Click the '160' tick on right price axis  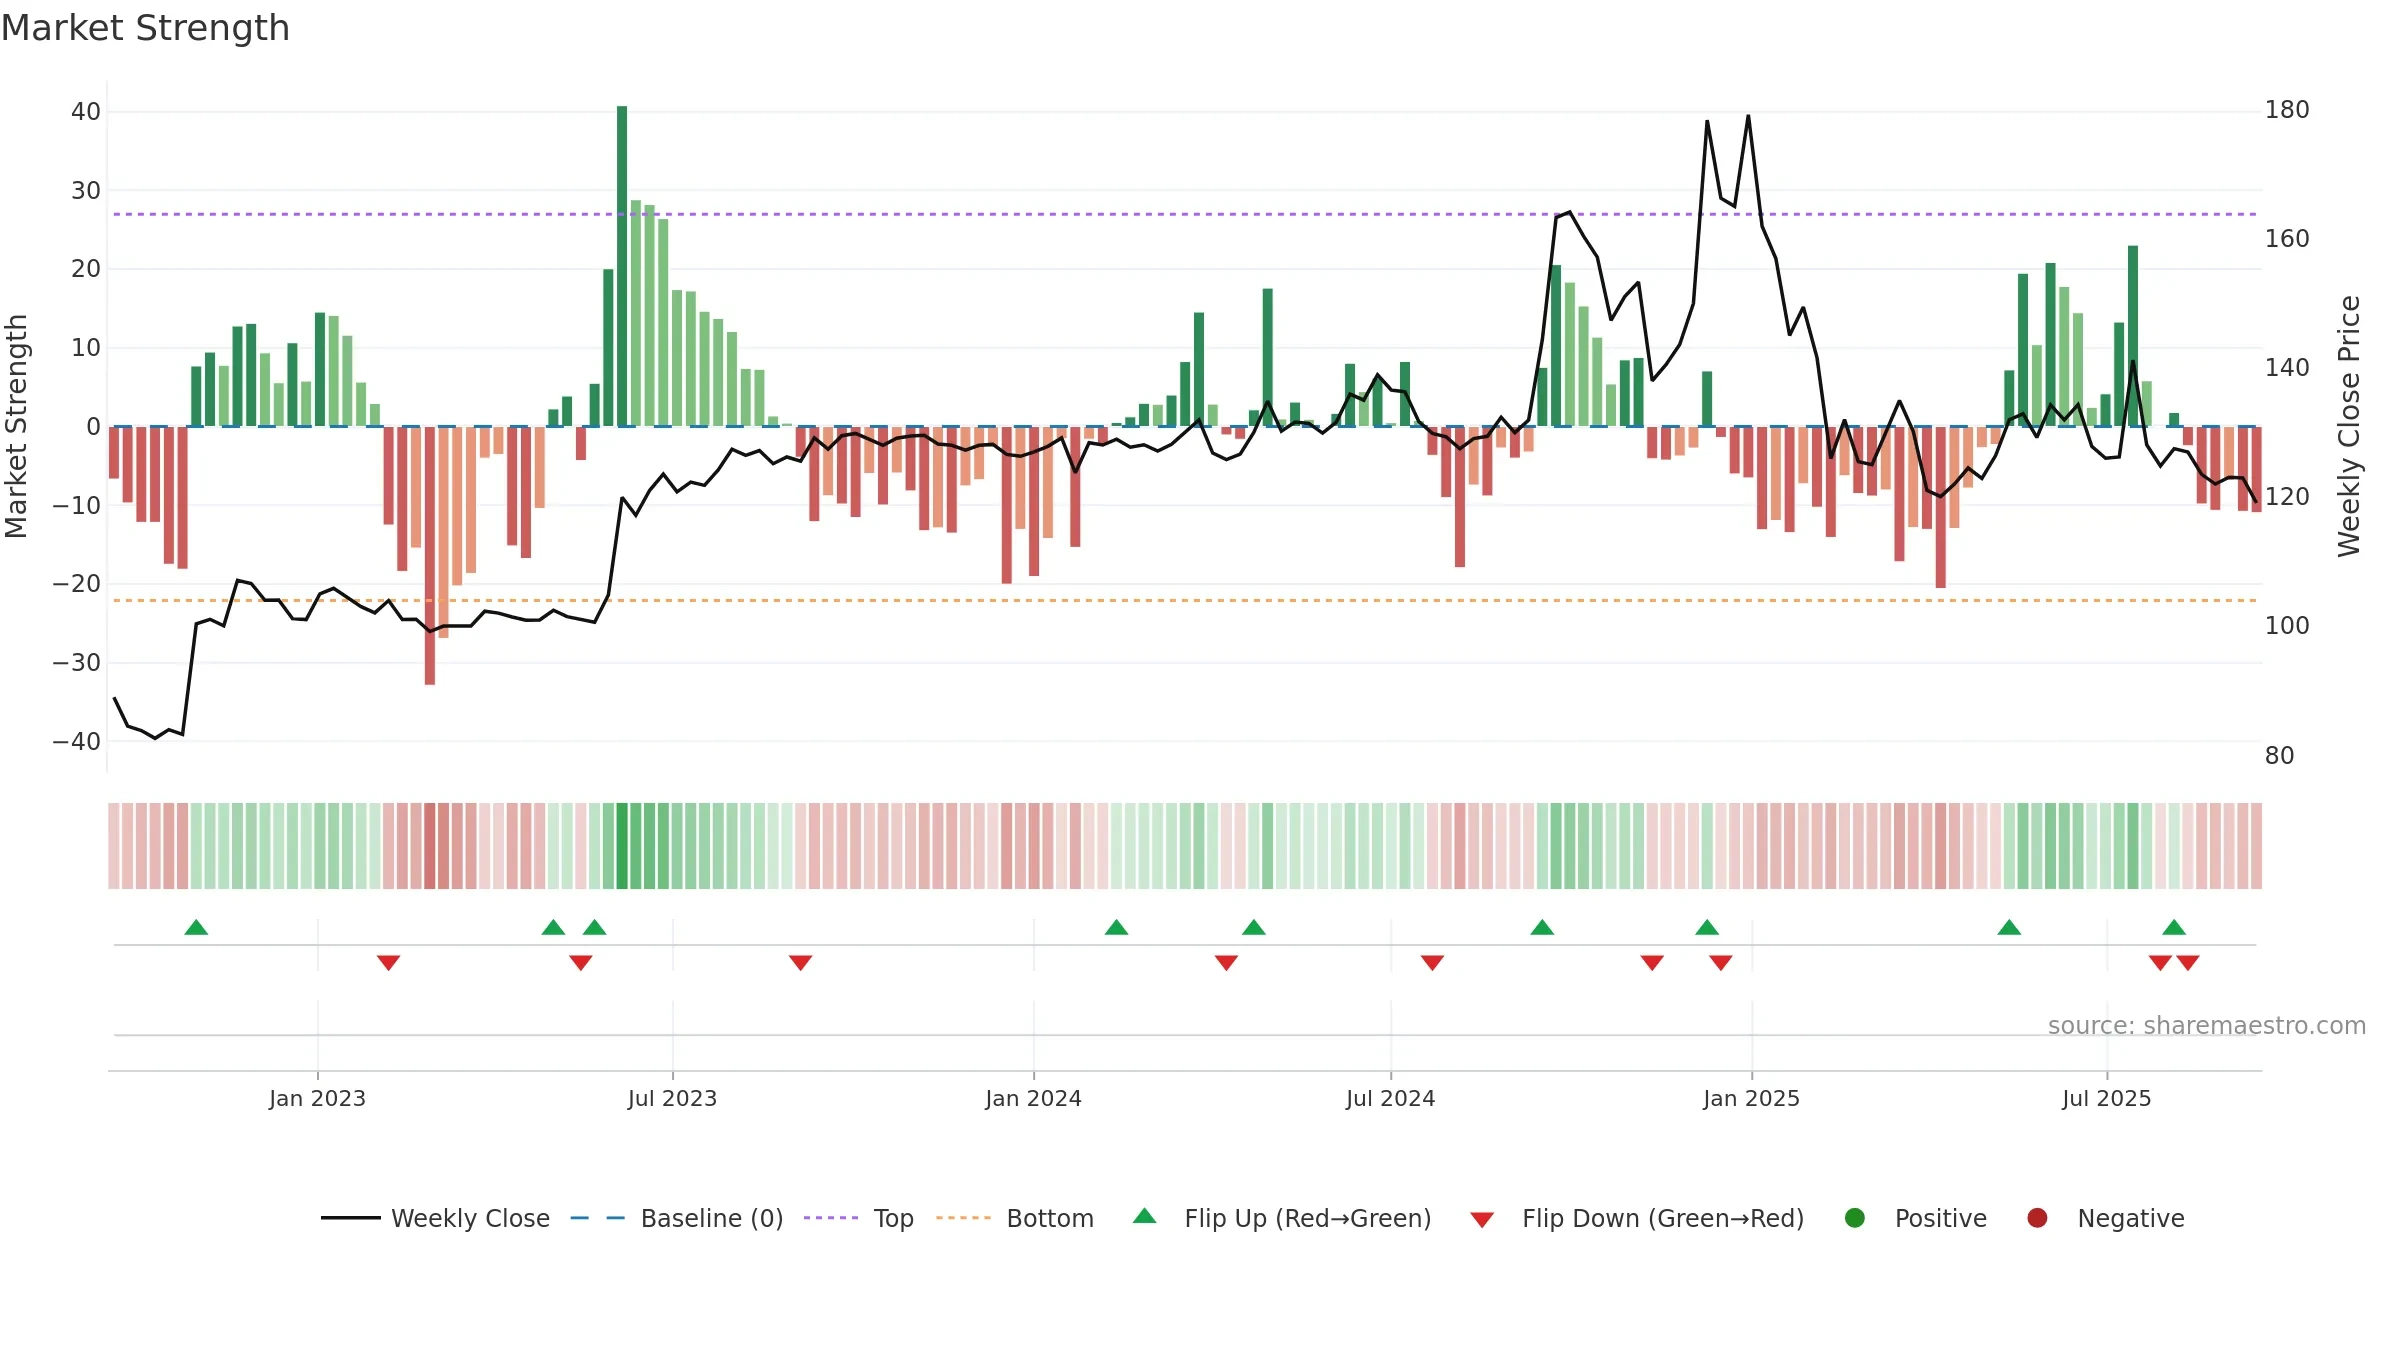pyautogui.click(x=2287, y=239)
